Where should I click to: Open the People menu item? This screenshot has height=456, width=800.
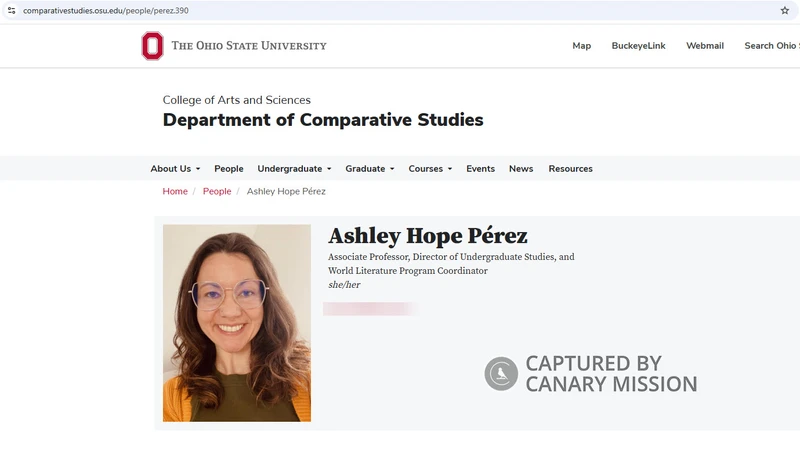coord(229,169)
